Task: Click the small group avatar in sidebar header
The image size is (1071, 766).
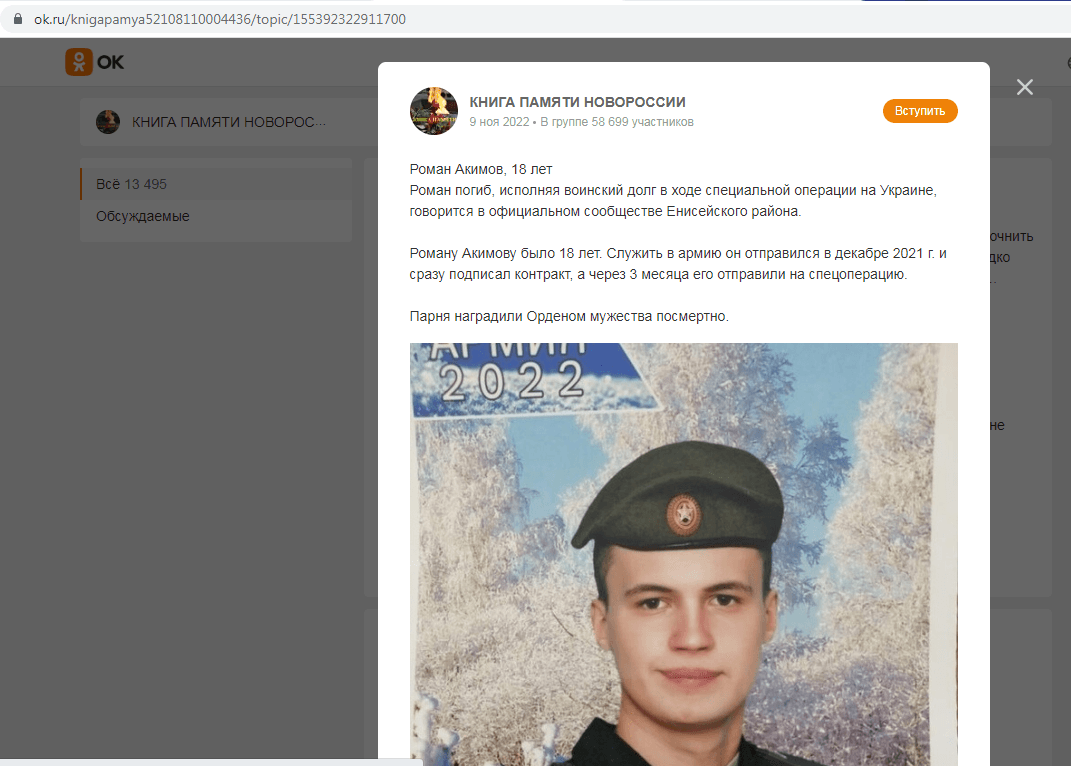Action: click(108, 122)
